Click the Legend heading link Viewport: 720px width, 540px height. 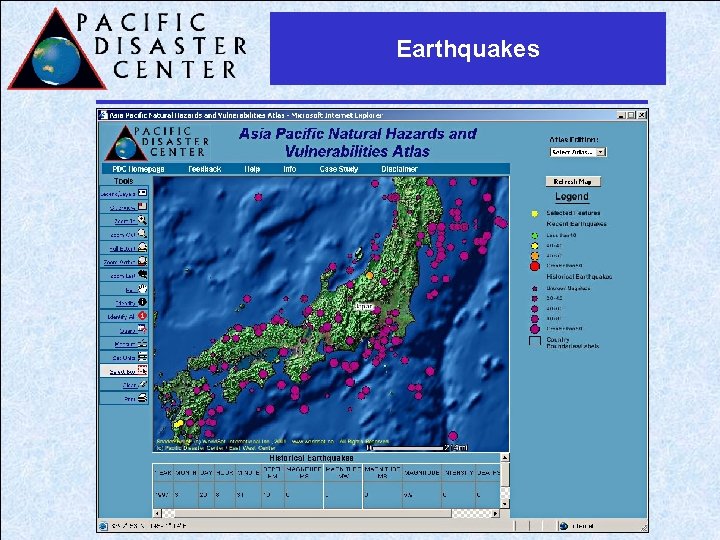tap(572, 197)
